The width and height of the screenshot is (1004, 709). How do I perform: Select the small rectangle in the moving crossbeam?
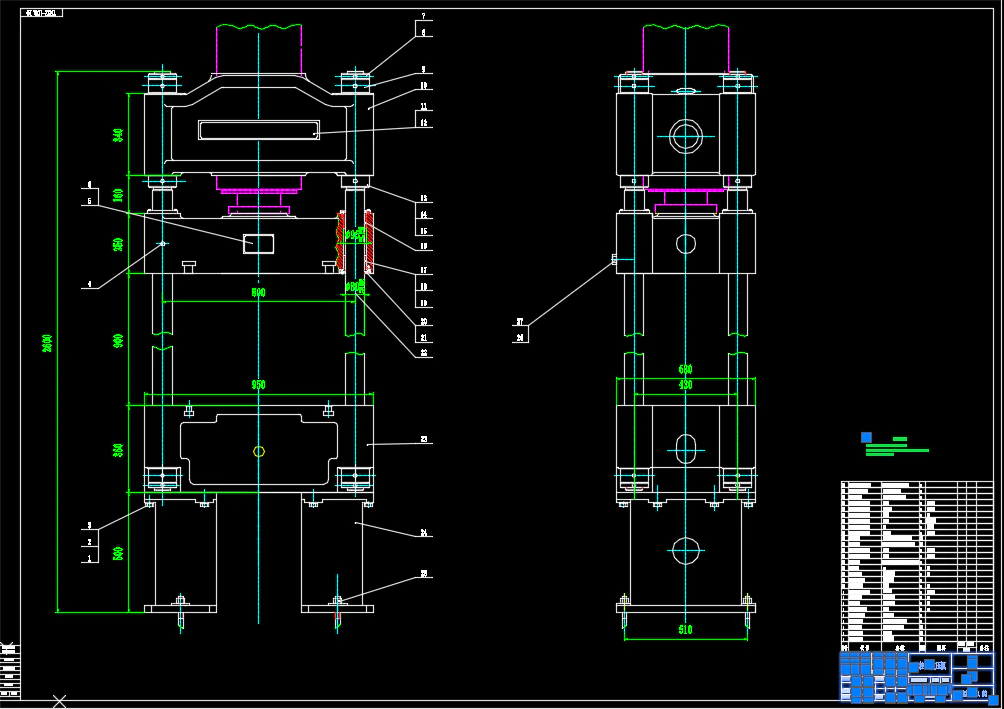click(259, 243)
